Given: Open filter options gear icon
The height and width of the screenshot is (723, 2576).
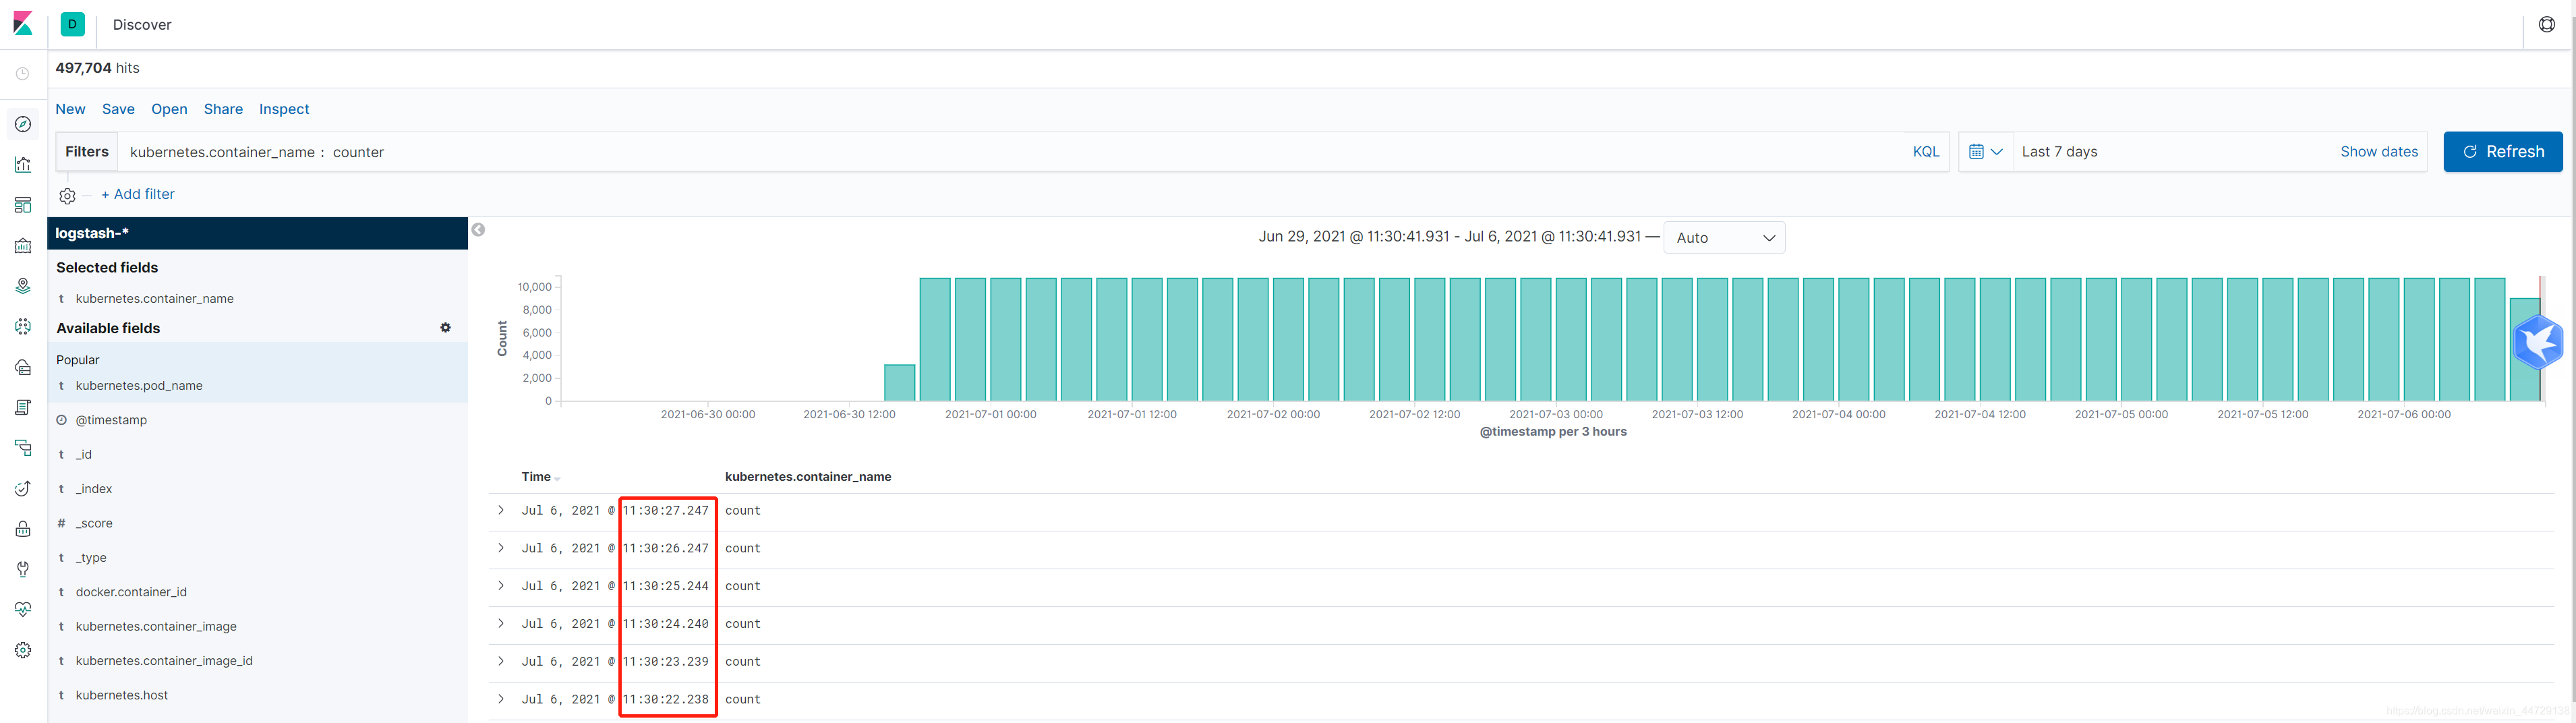Looking at the screenshot, I should point(67,196).
